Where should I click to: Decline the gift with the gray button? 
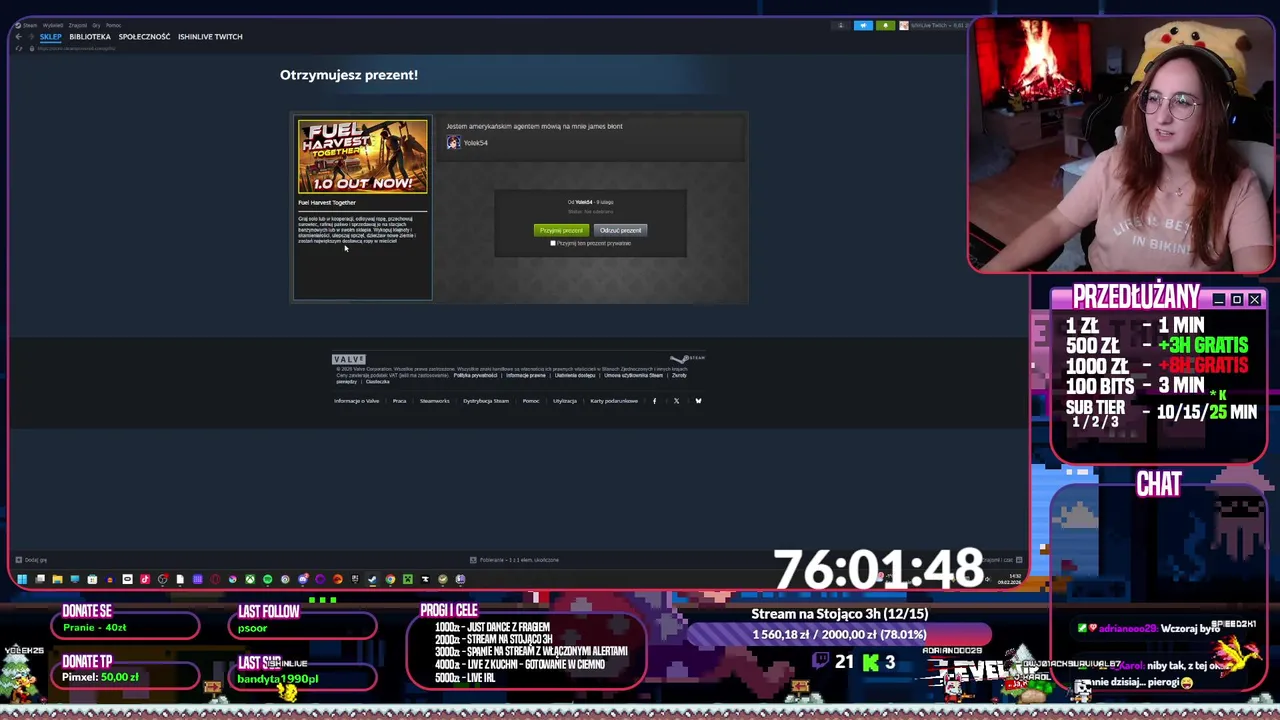click(x=620, y=230)
